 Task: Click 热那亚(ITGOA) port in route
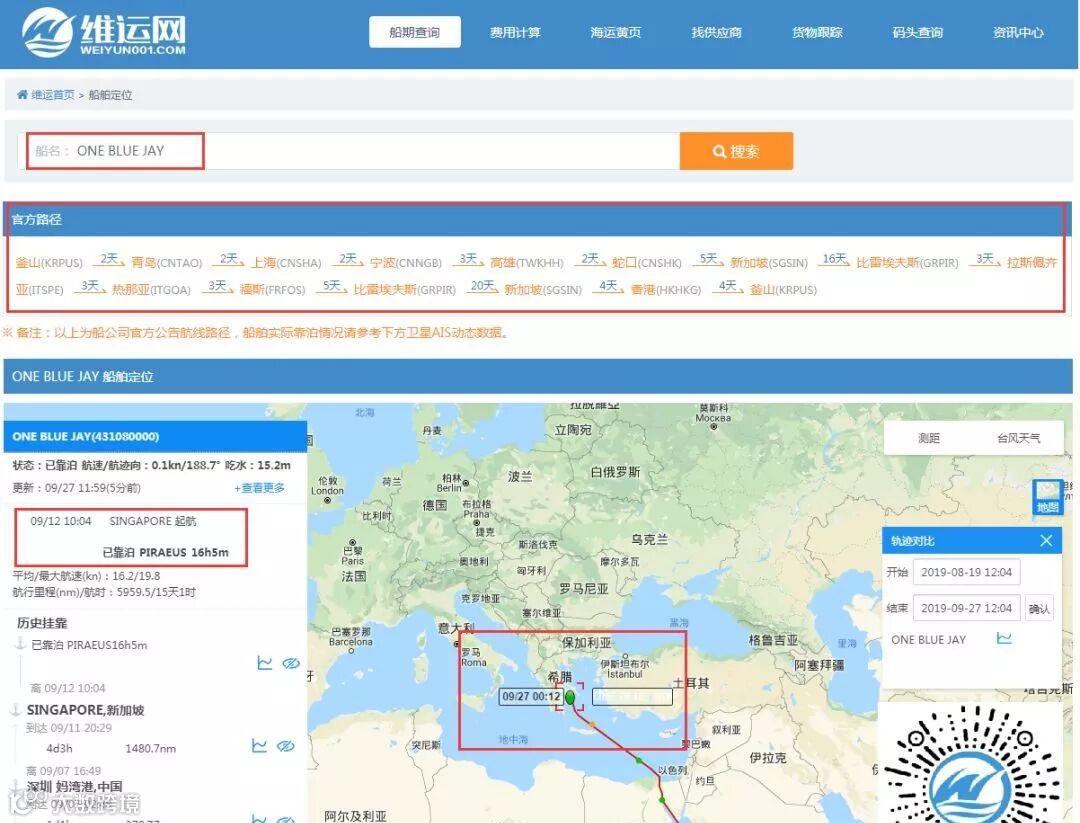coord(151,290)
